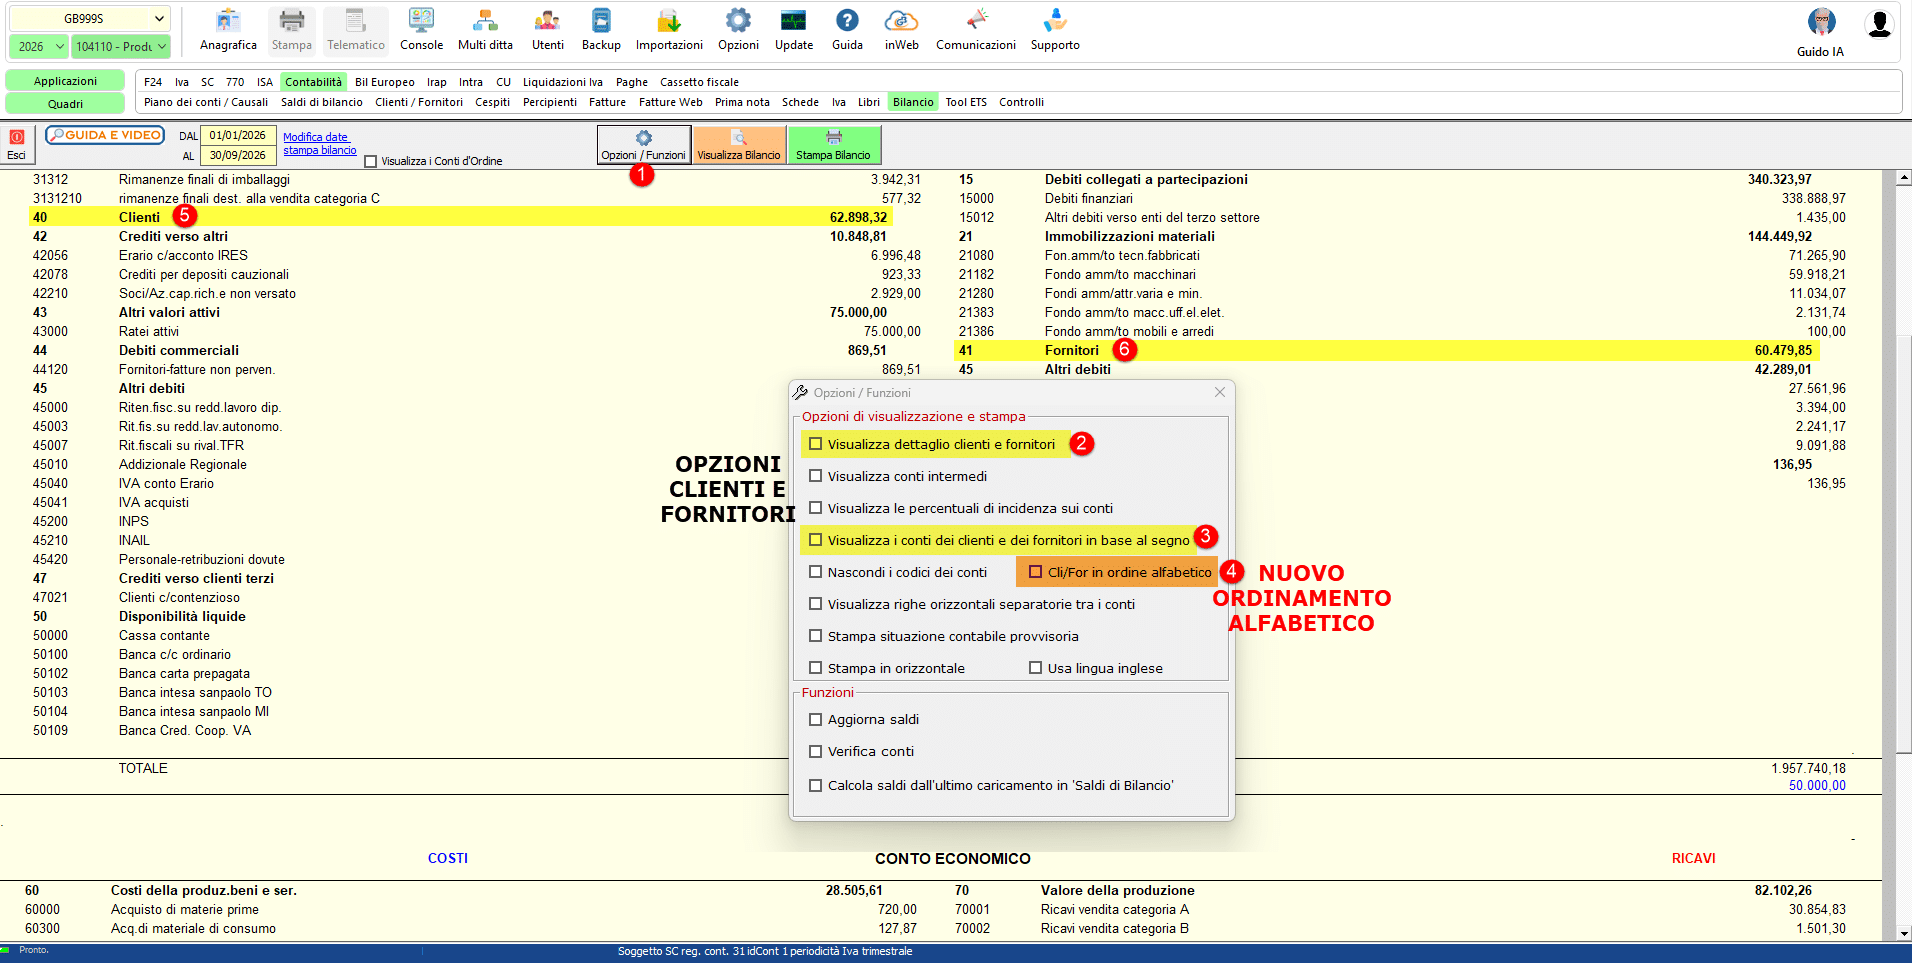
Task: Open the GB999S company dropdown
Action: (90, 19)
